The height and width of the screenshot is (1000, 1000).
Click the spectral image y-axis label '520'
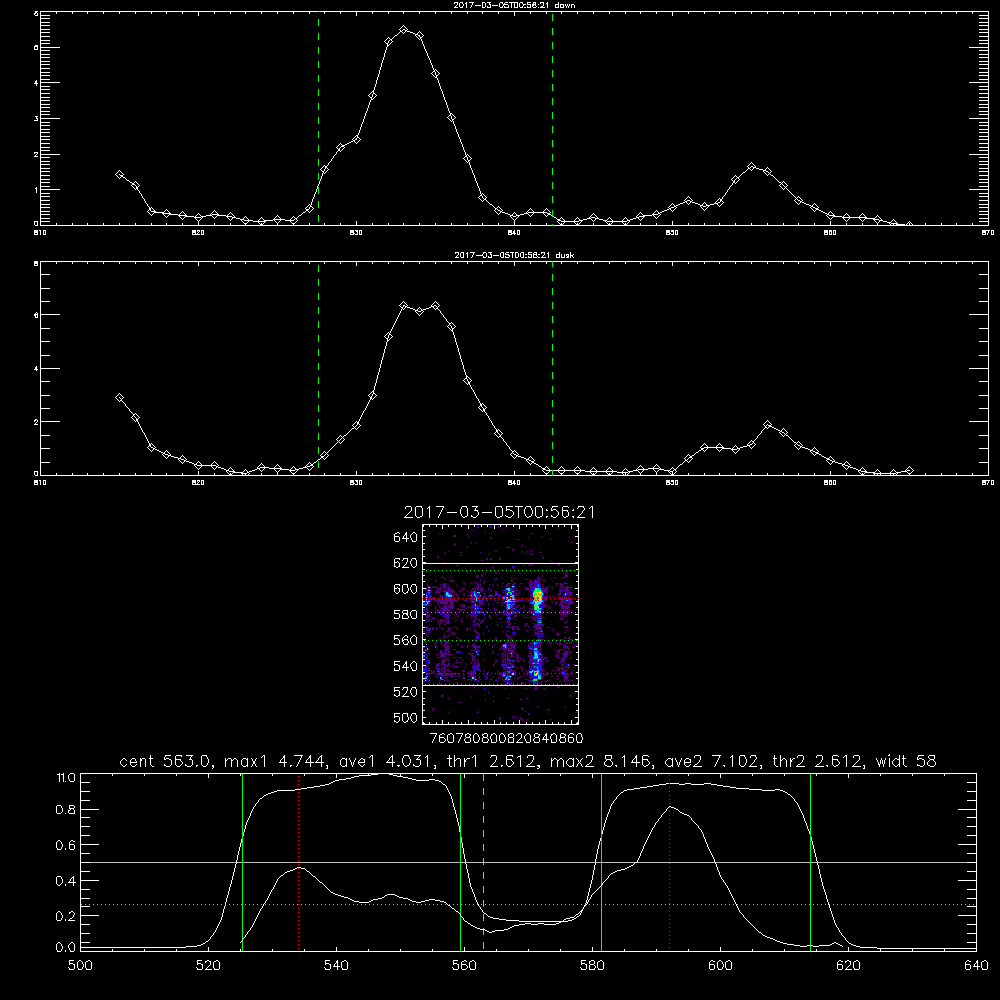pos(406,692)
